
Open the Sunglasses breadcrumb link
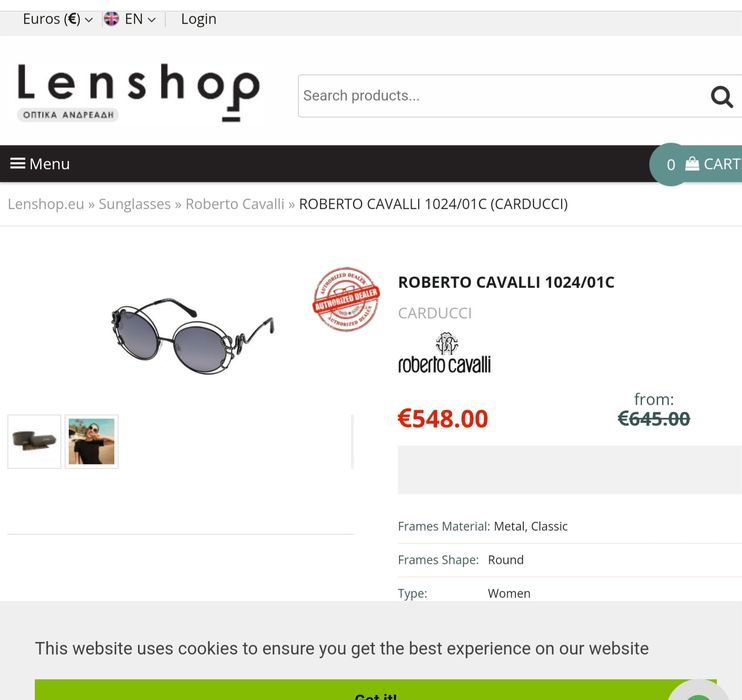coord(134,204)
